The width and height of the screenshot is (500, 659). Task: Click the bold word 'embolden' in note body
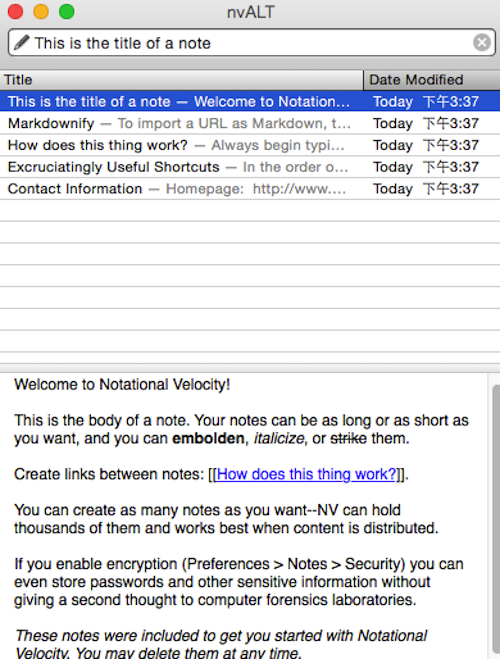tap(208, 438)
